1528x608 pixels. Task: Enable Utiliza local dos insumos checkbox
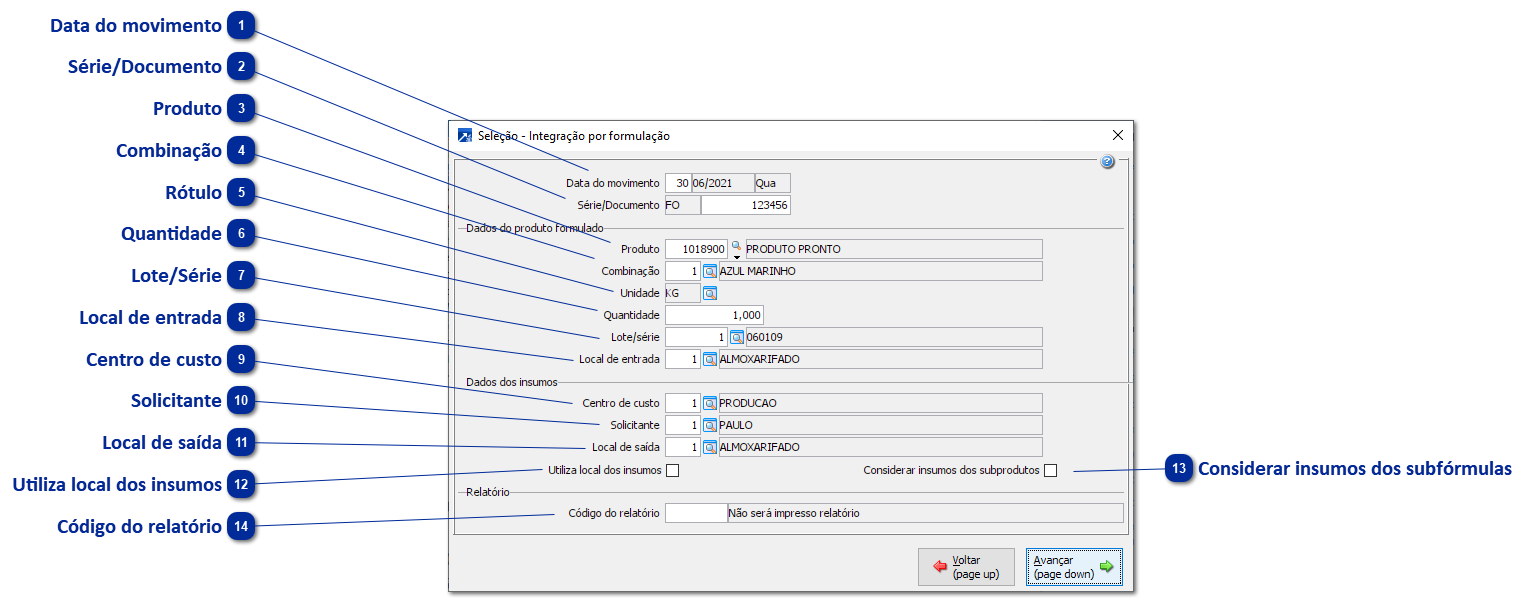click(x=673, y=471)
